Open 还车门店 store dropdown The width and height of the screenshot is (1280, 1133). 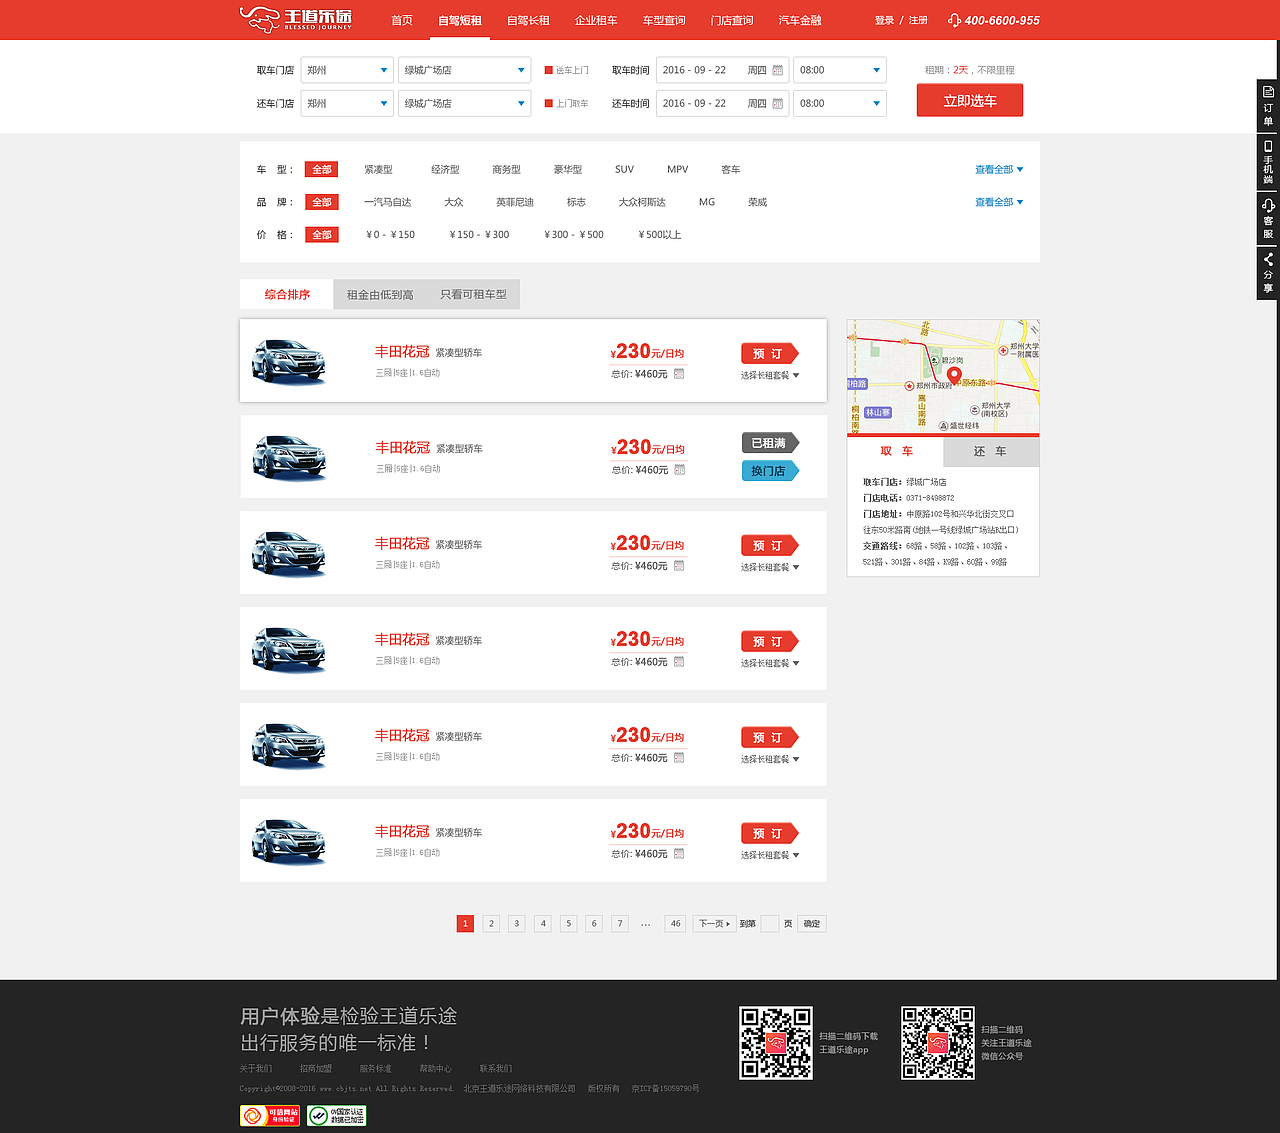(464, 103)
